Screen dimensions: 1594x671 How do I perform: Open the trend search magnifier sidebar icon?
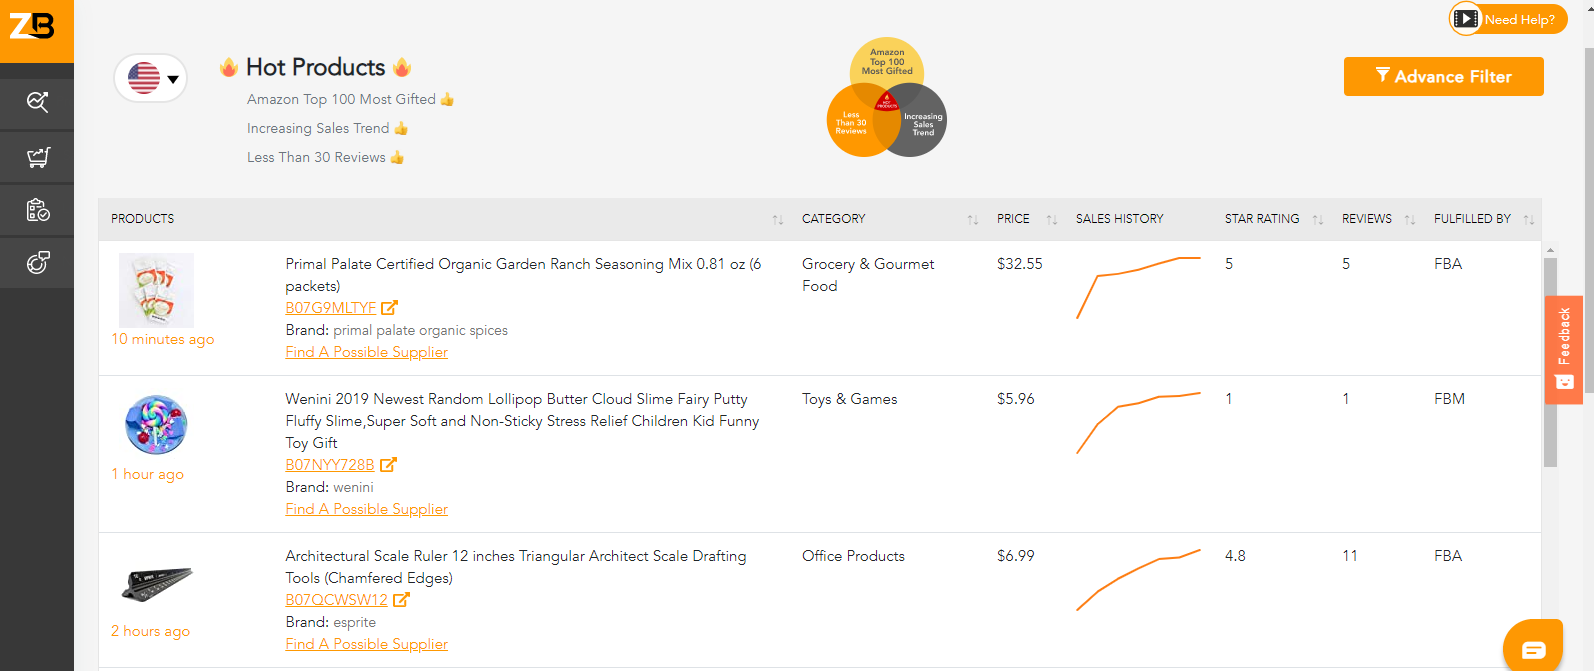coord(37,102)
